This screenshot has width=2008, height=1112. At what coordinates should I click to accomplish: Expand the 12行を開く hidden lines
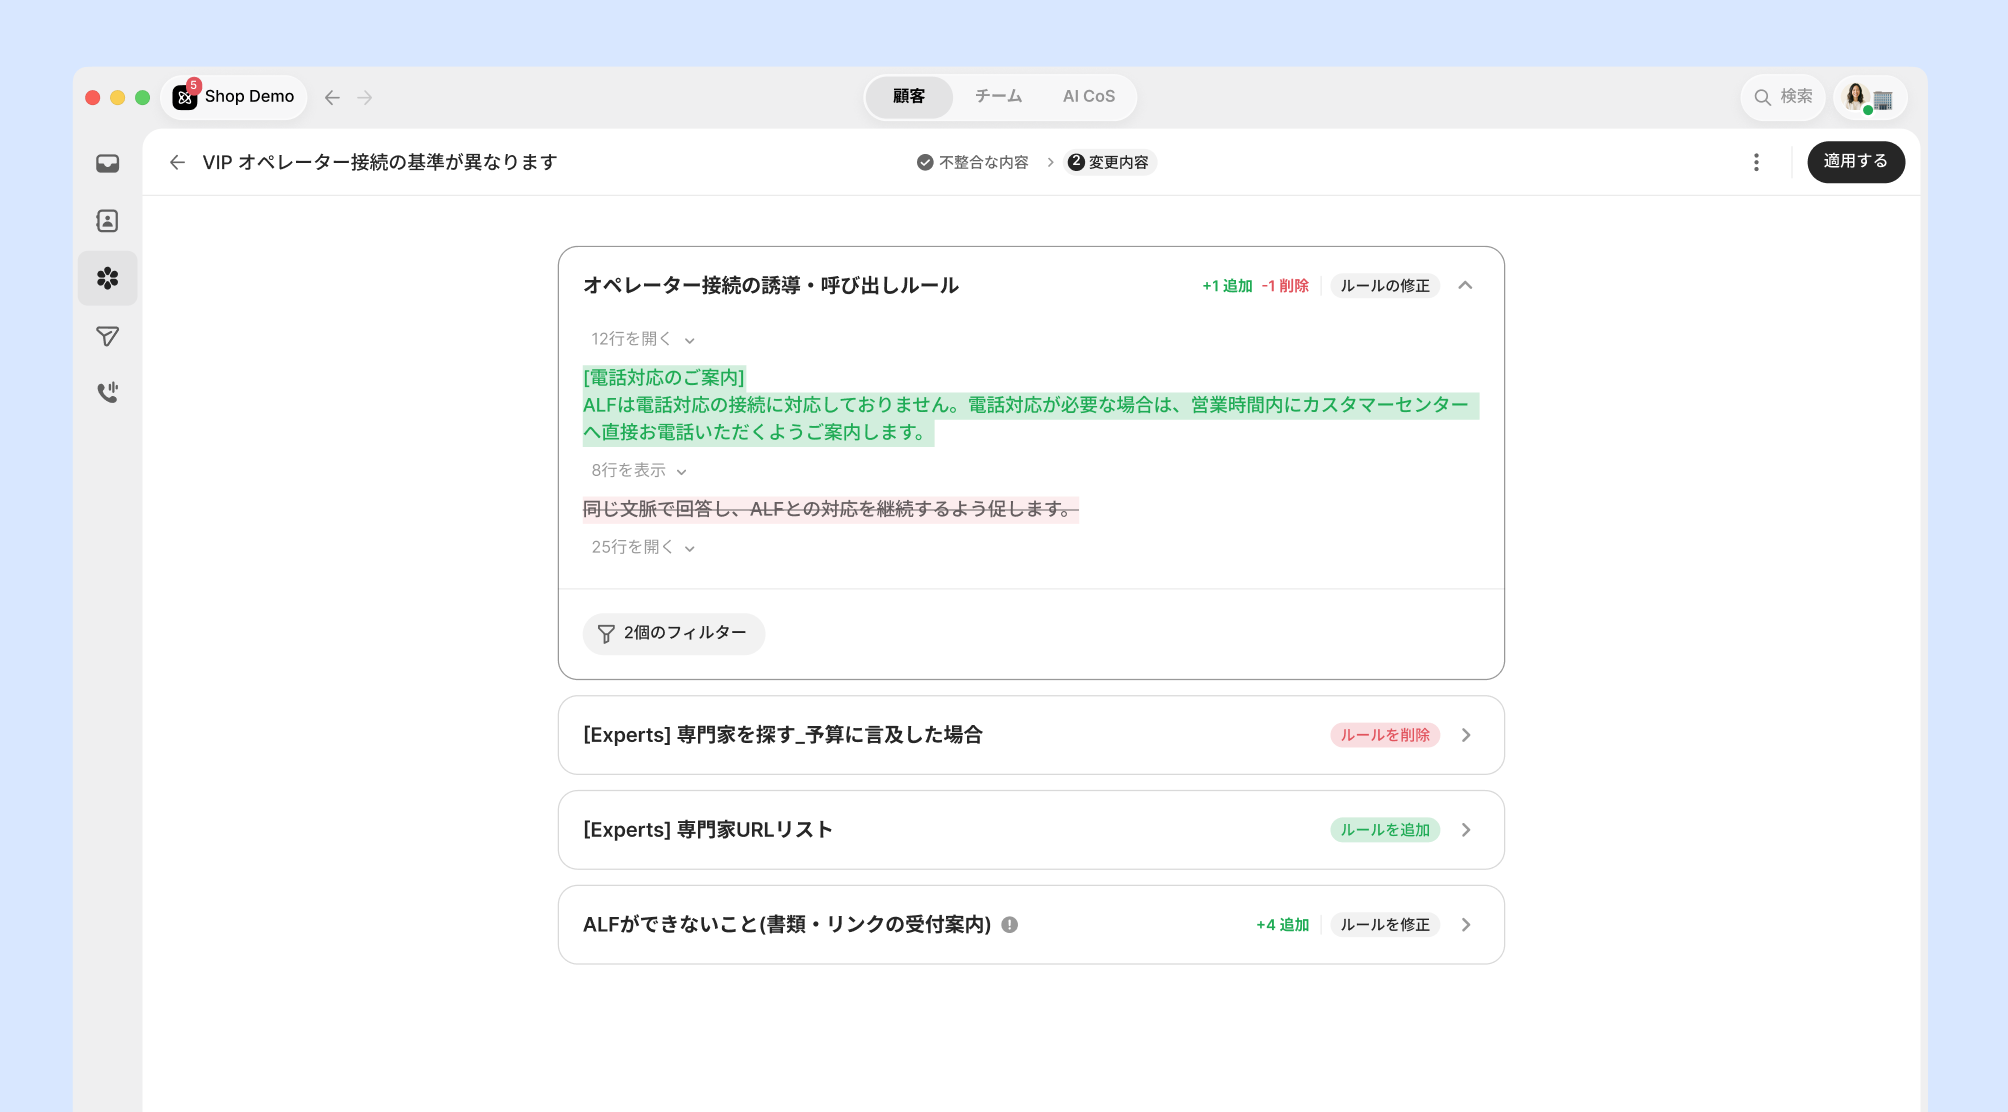642,339
